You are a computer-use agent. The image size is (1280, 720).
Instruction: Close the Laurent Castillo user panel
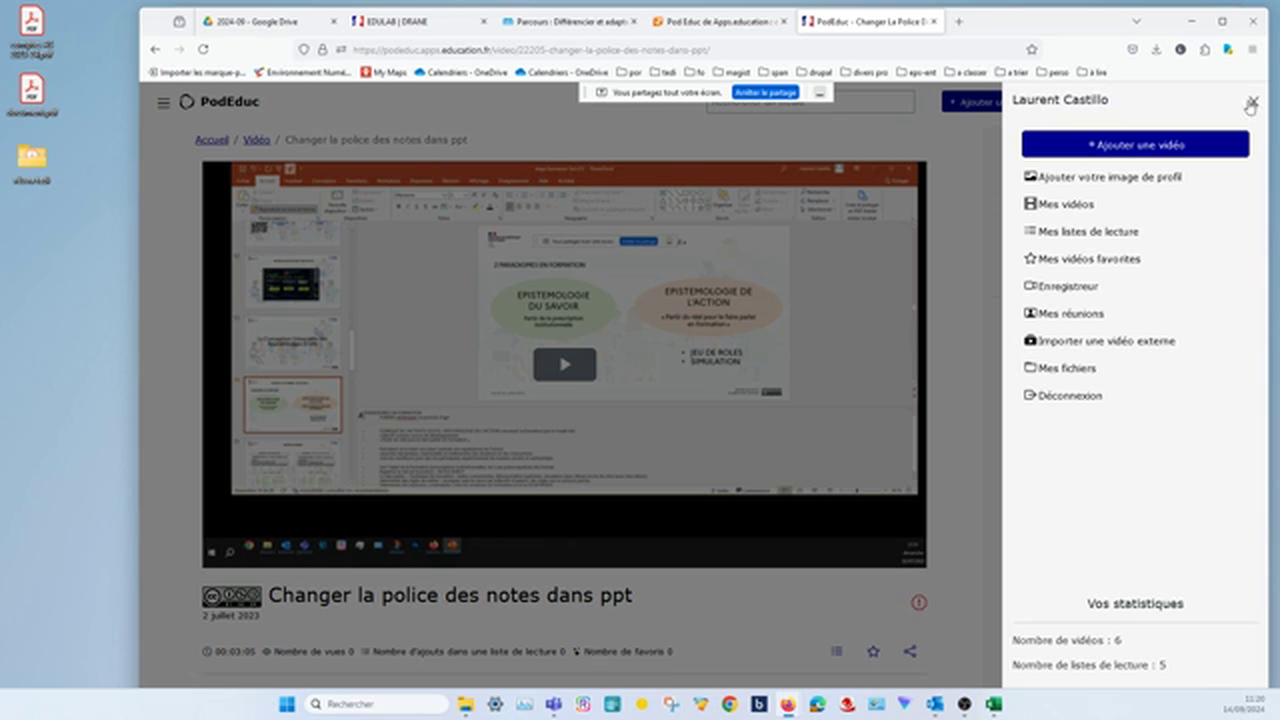pos(1252,101)
